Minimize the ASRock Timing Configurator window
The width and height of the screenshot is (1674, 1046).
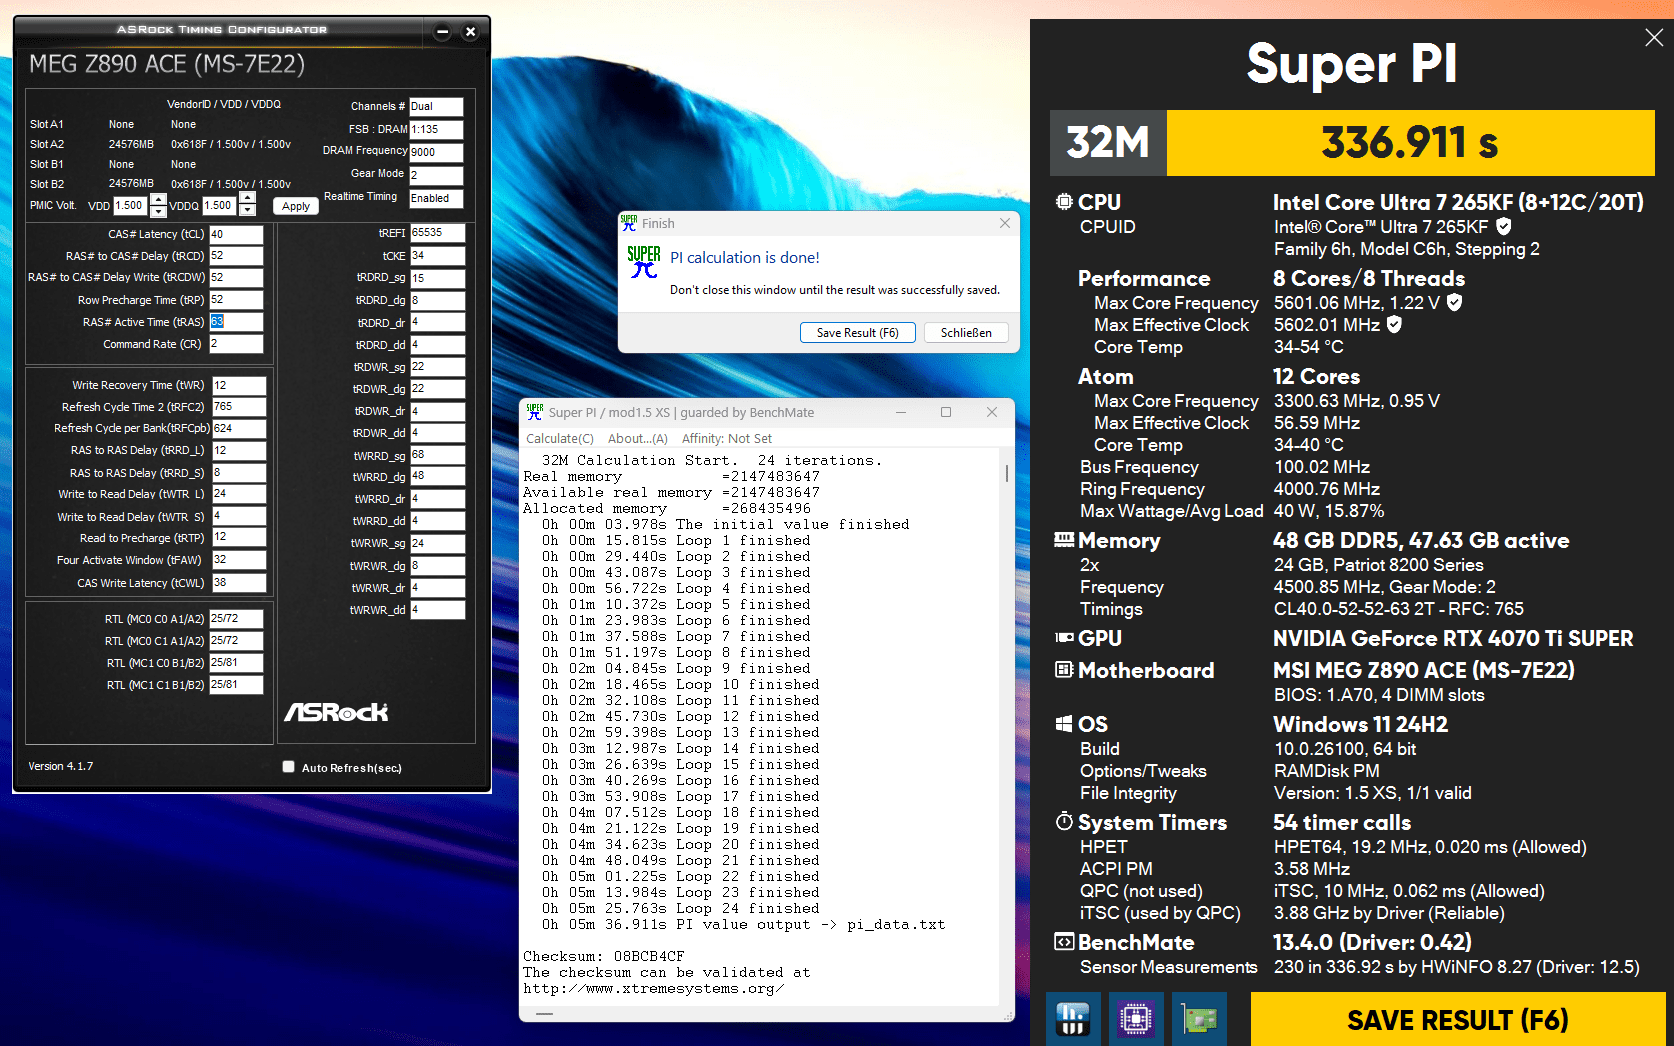tap(442, 32)
